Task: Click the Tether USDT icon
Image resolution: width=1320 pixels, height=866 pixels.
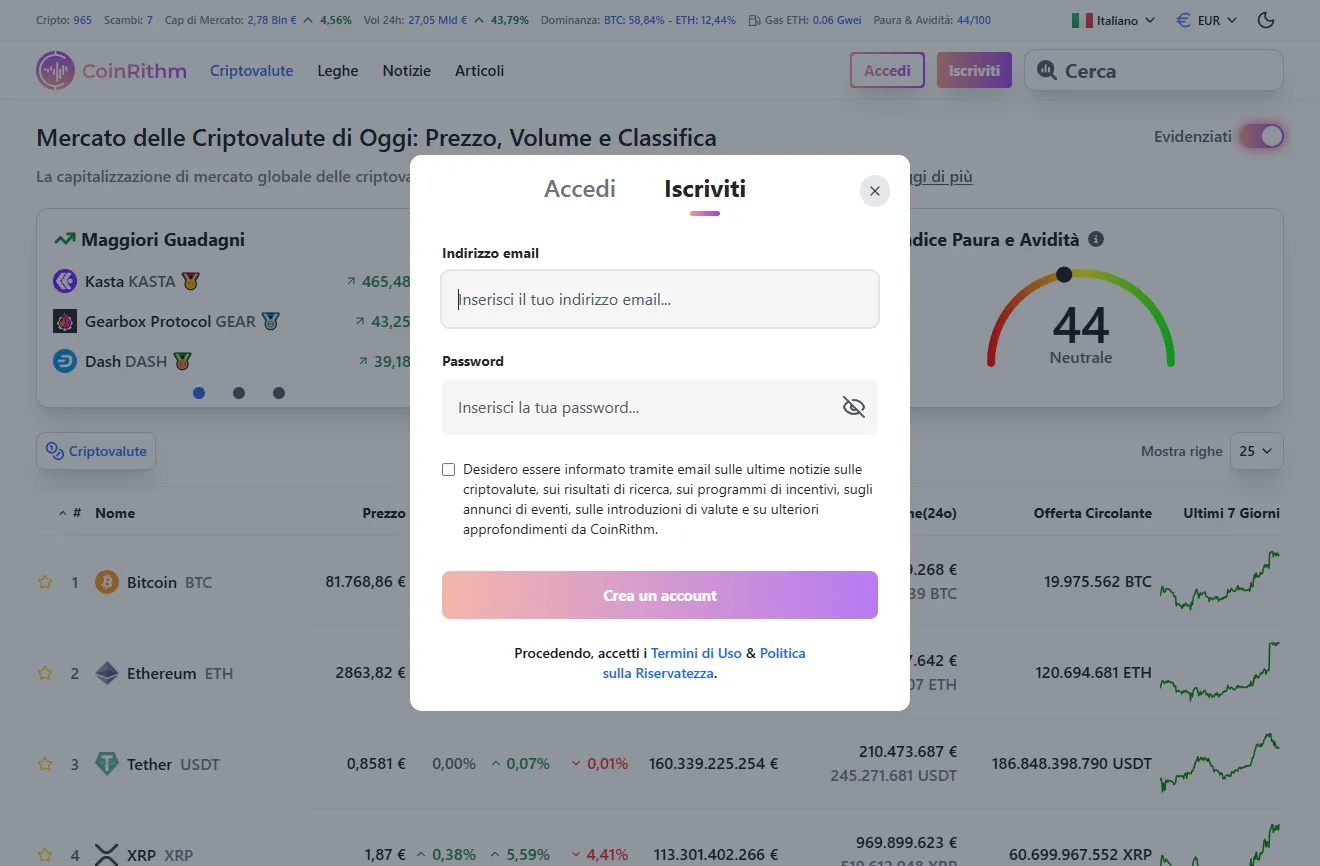Action: point(107,763)
